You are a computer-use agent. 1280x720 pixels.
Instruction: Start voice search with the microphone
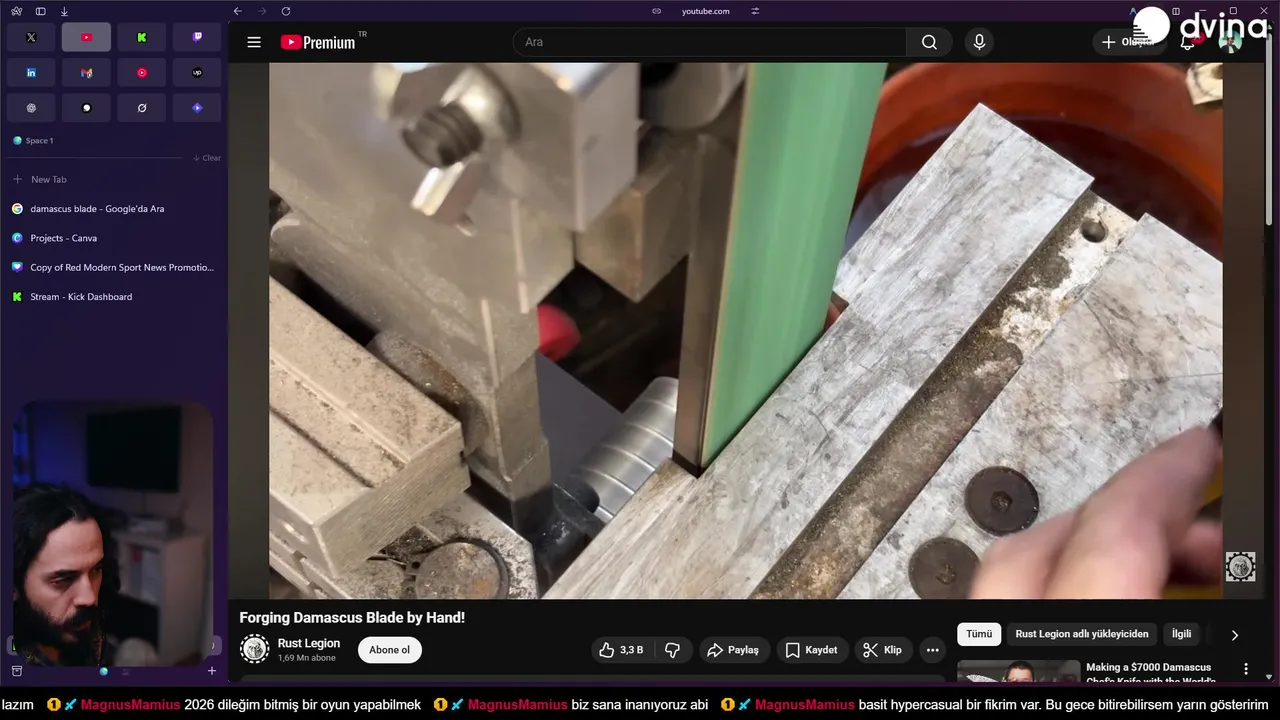click(979, 42)
